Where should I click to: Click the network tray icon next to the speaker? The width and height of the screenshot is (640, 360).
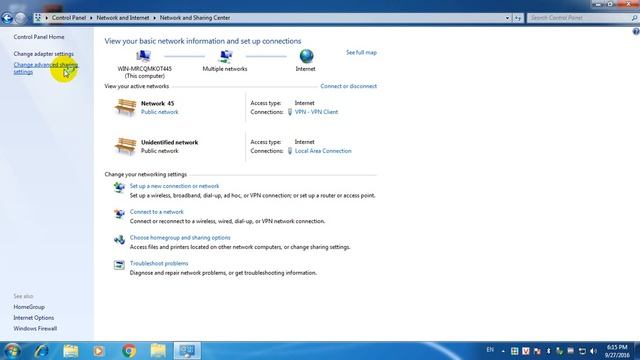pos(582,351)
